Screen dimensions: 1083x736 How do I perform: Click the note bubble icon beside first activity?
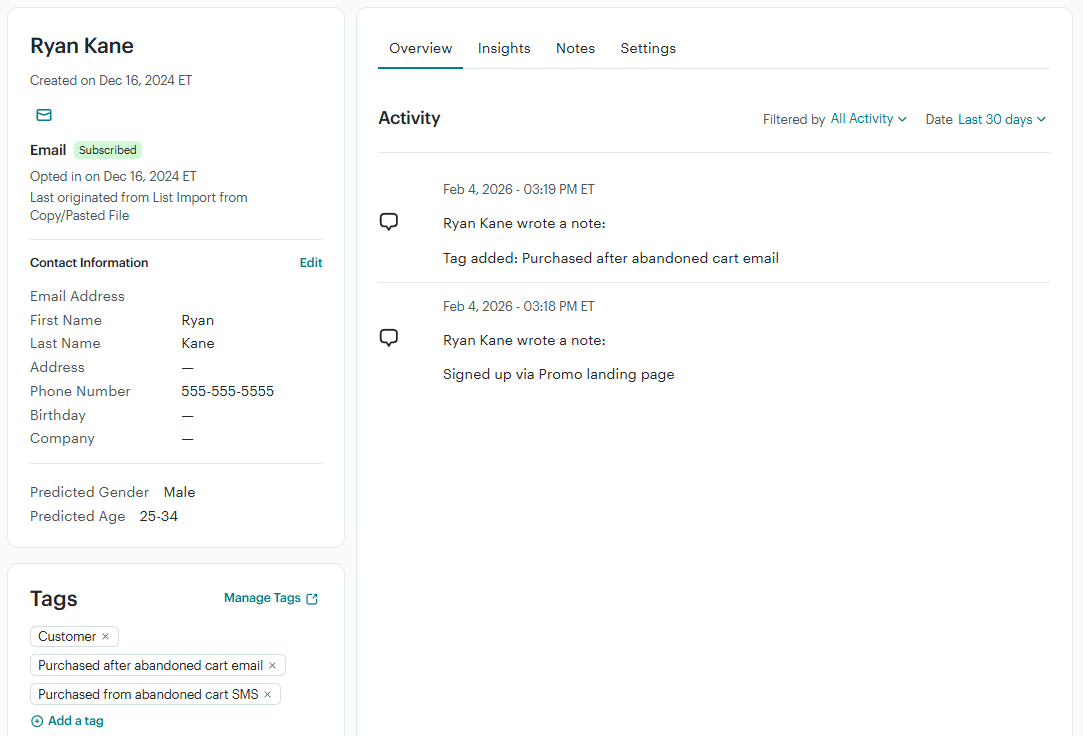point(388,221)
